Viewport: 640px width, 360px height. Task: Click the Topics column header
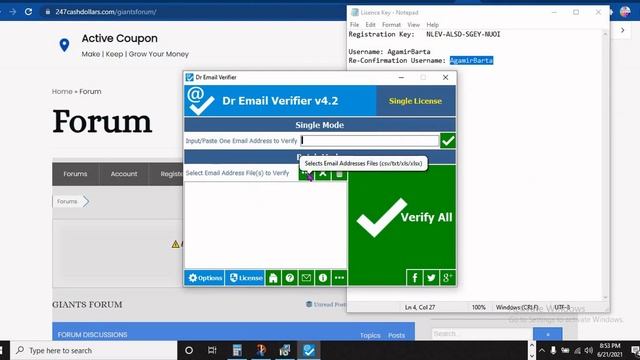tap(370, 336)
